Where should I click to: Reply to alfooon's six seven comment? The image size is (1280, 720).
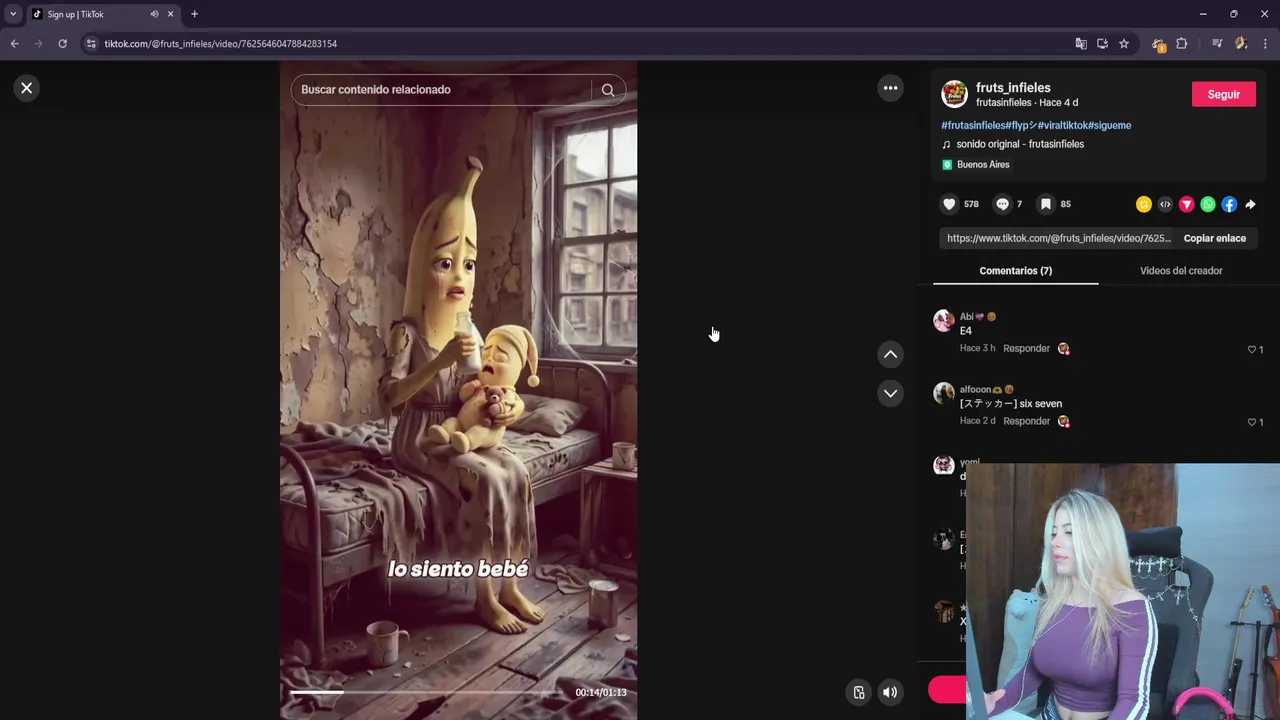point(1026,421)
